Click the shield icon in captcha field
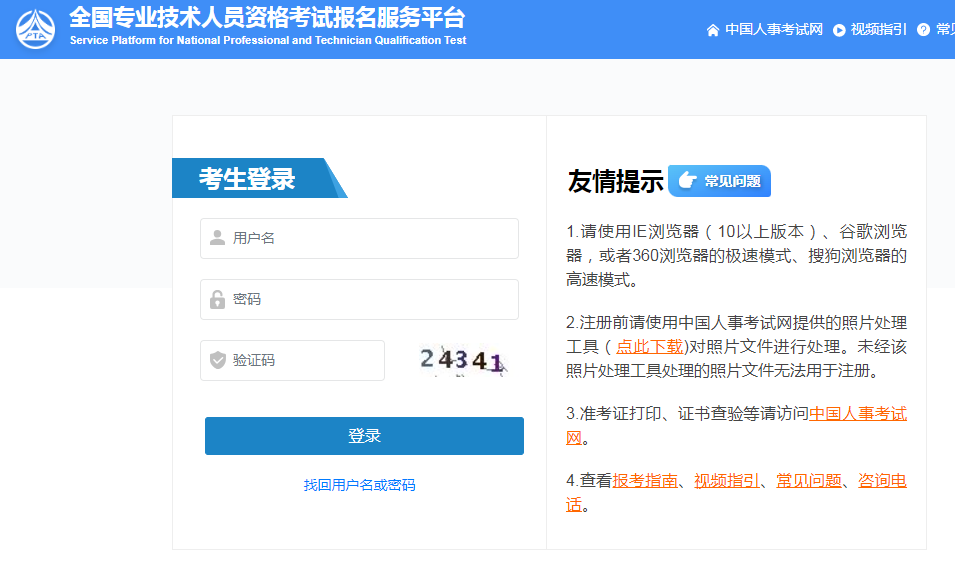 [x=217, y=360]
